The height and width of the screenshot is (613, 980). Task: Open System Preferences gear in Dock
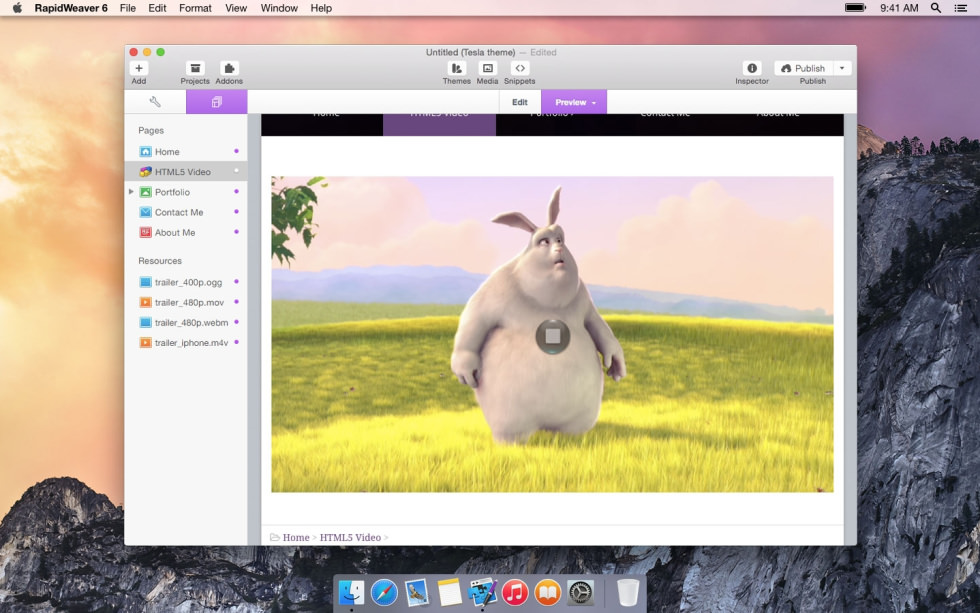click(580, 592)
